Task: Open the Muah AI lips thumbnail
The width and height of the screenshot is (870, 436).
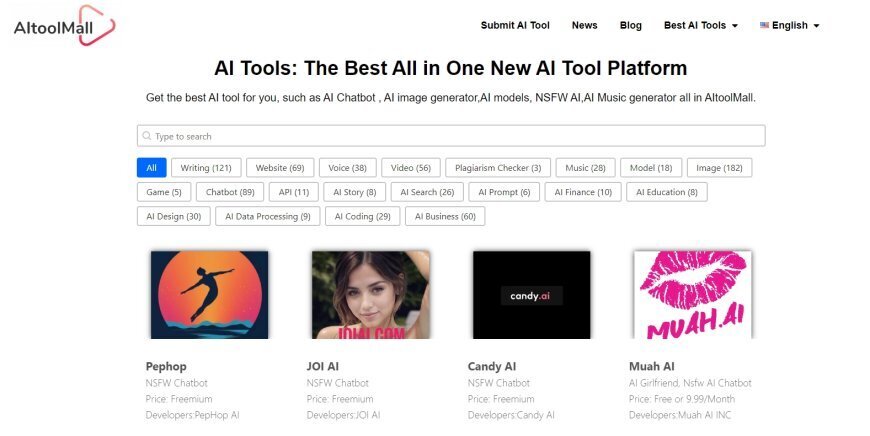Action: pos(692,294)
